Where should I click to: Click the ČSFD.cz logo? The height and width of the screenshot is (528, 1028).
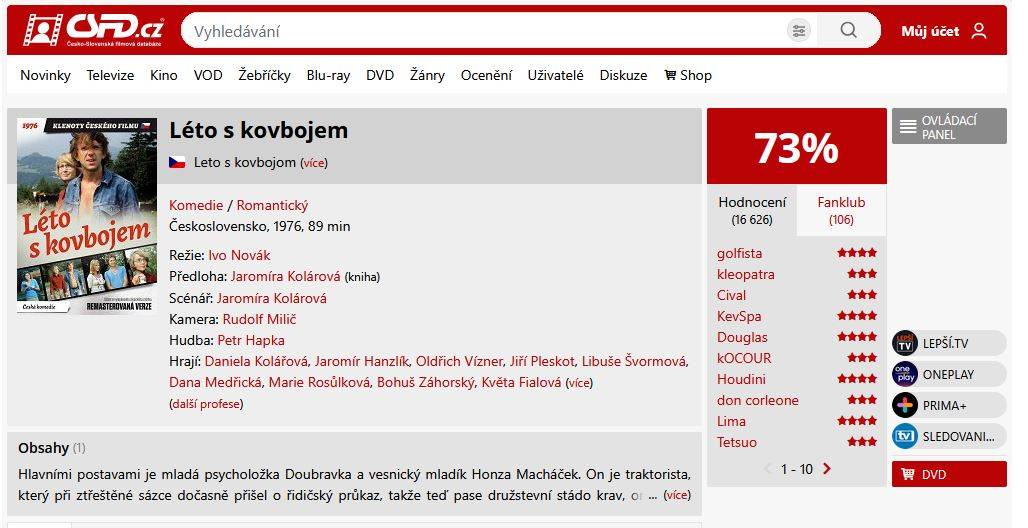(94, 30)
